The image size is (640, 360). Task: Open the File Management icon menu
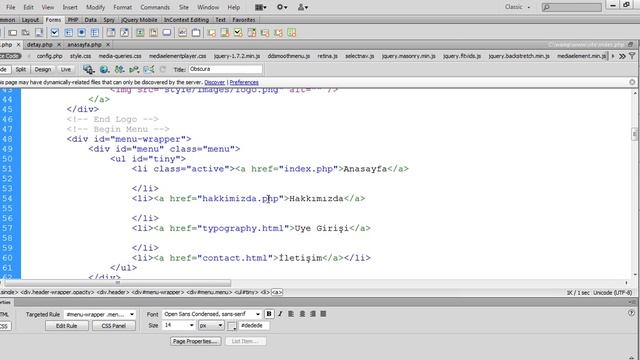pos(119,70)
